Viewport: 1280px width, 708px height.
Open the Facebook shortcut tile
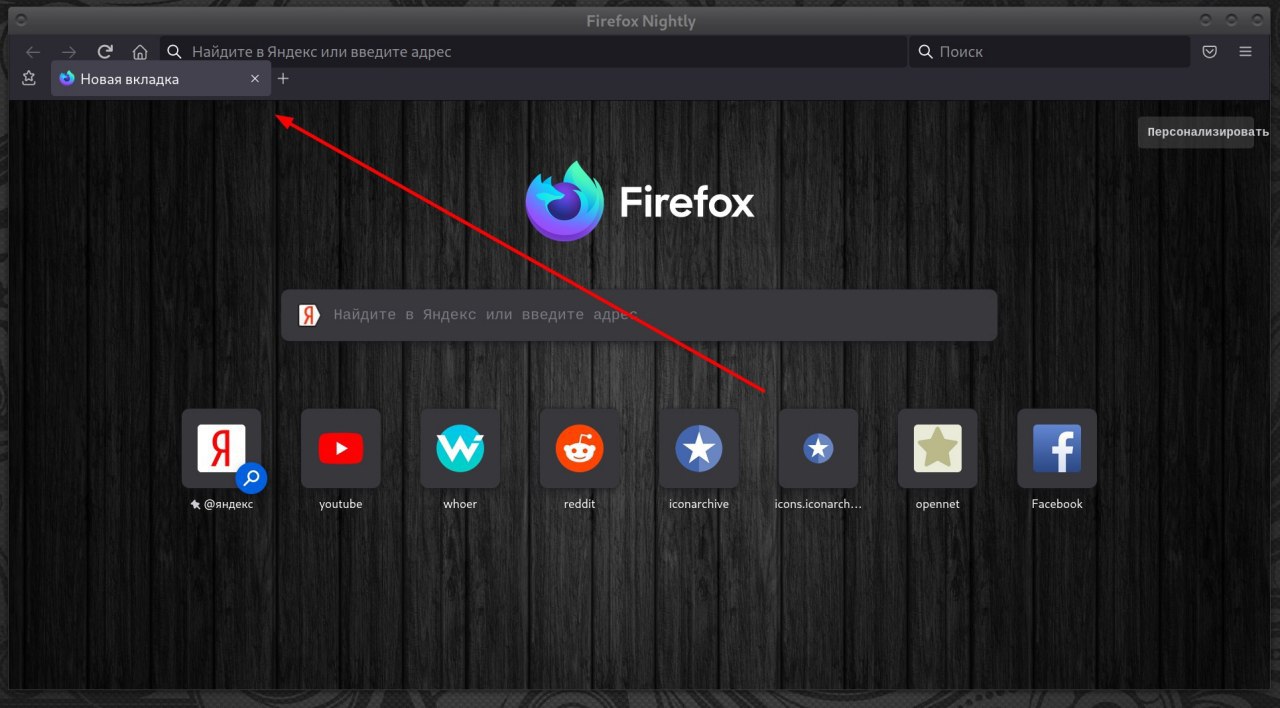pos(1057,448)
